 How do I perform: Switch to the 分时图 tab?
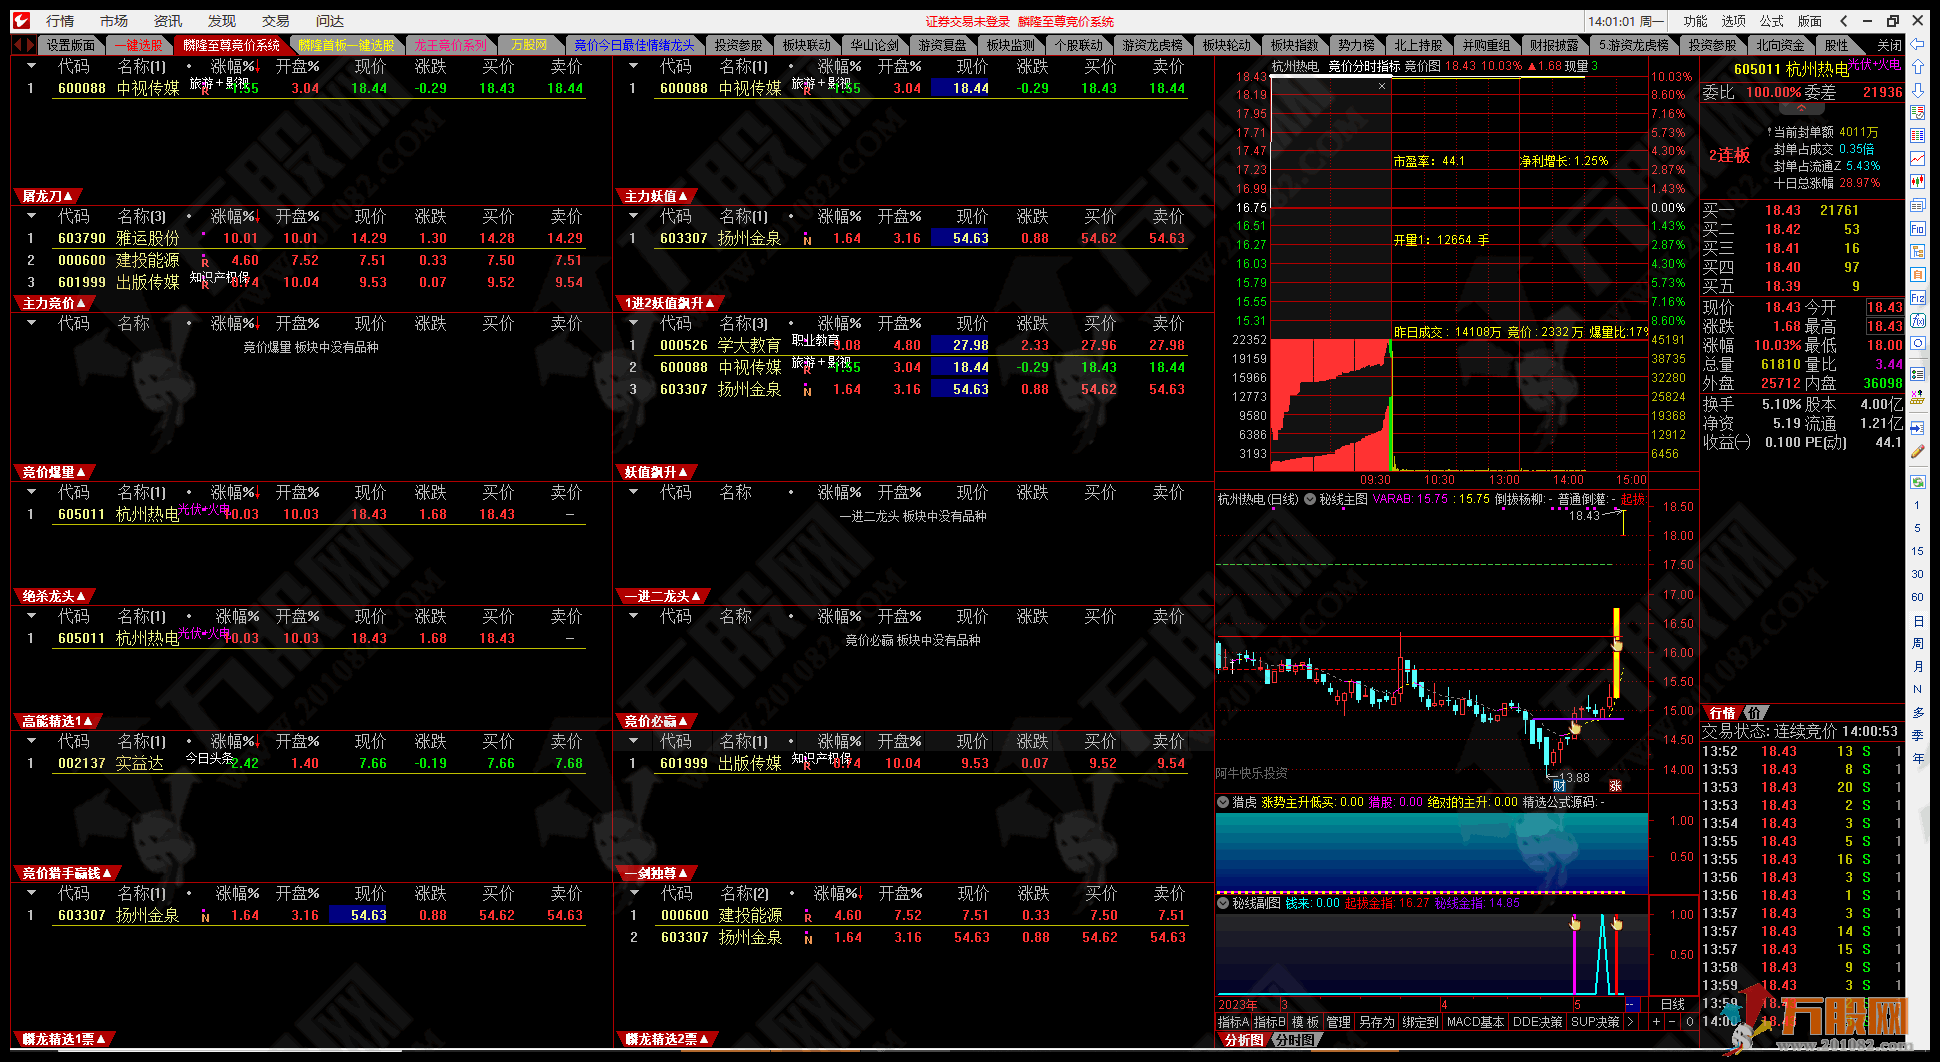pyautogui.click(x=1294, y=1040)
